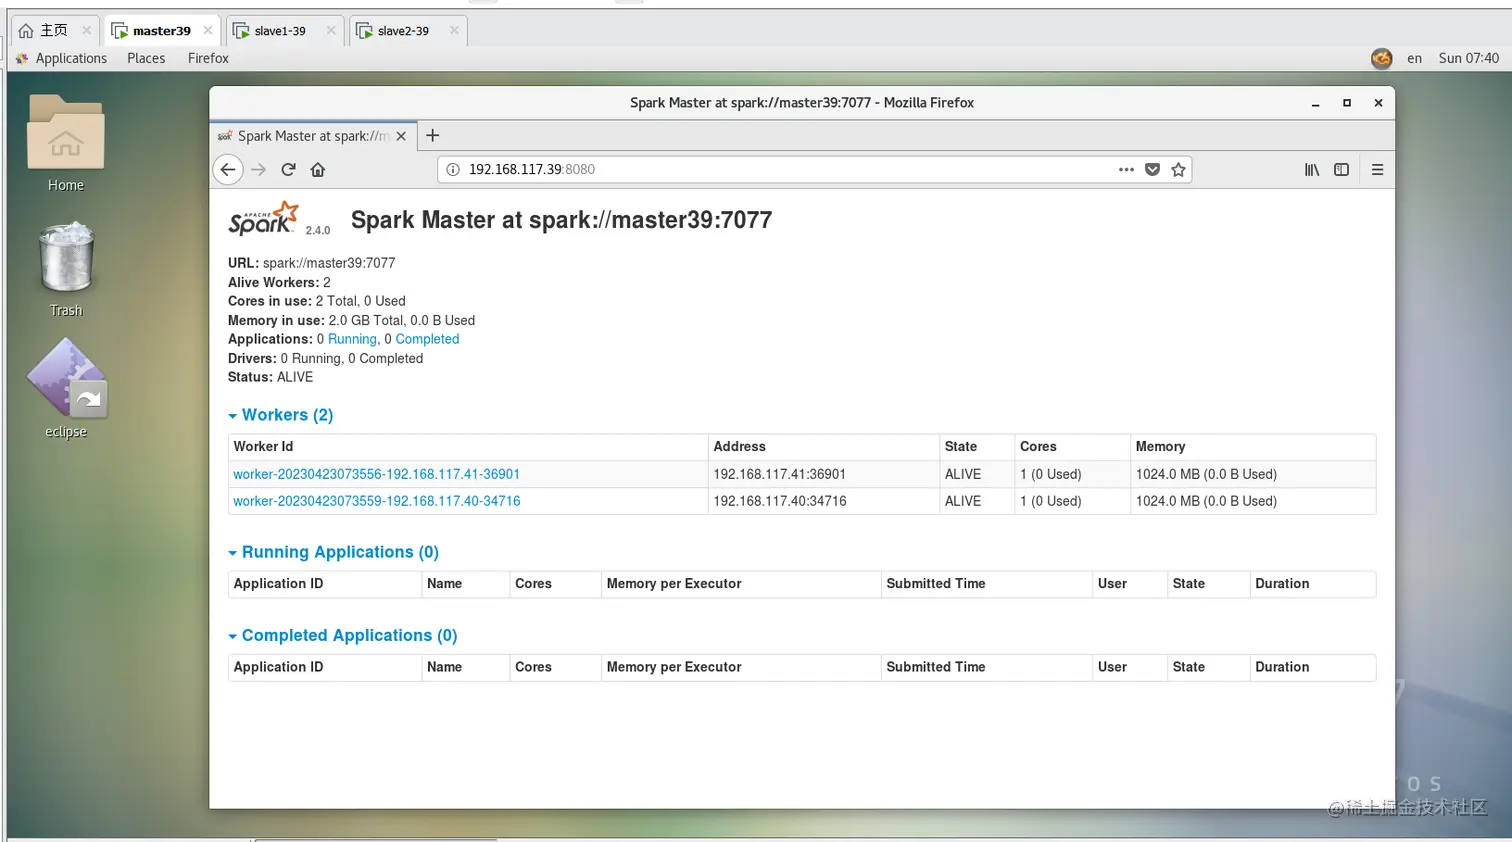Open page actions three-dot menu
Screen dimensions: 1512x842
coord(1126,170)
